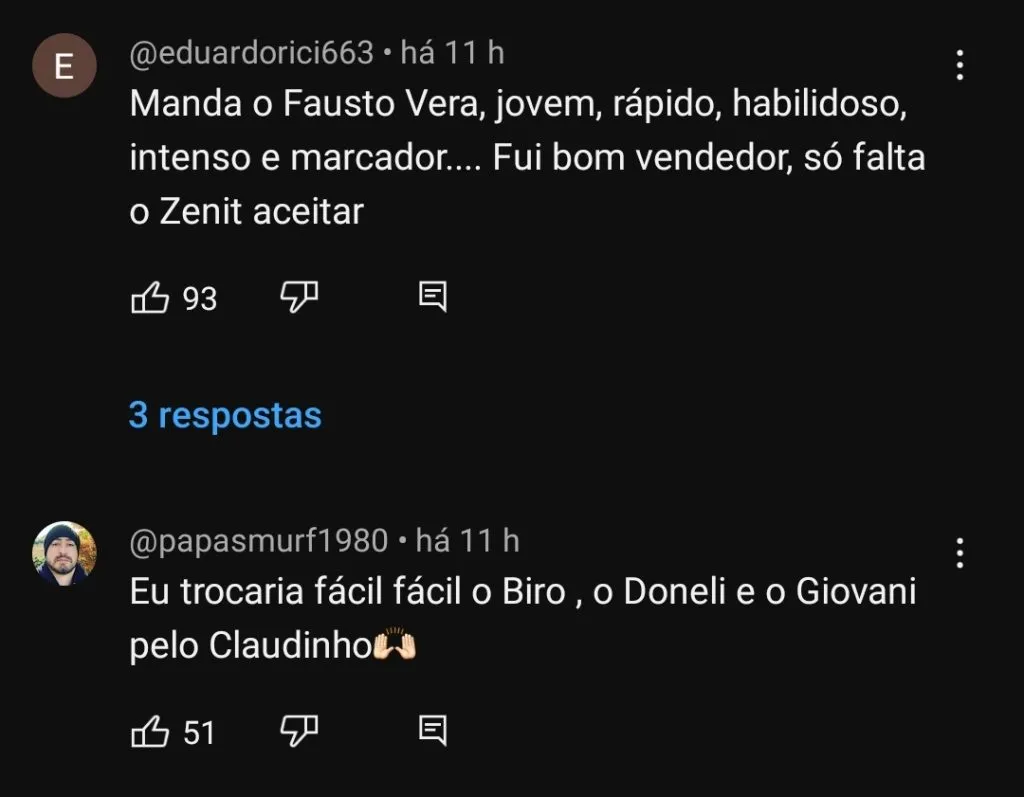
Task: Open @eduardorici663's channel via avatar
Action: [x=64, y=64]
